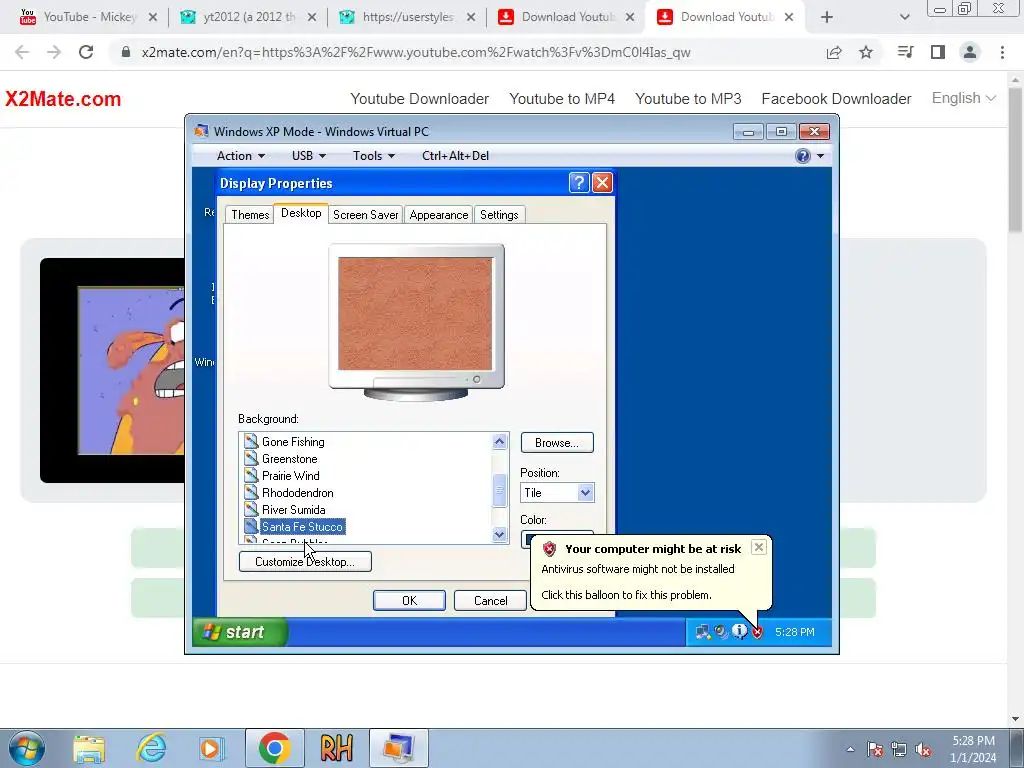Screen dimensions: 1024x768
Task: Reload the x2mate page
Action: (86, 52)
